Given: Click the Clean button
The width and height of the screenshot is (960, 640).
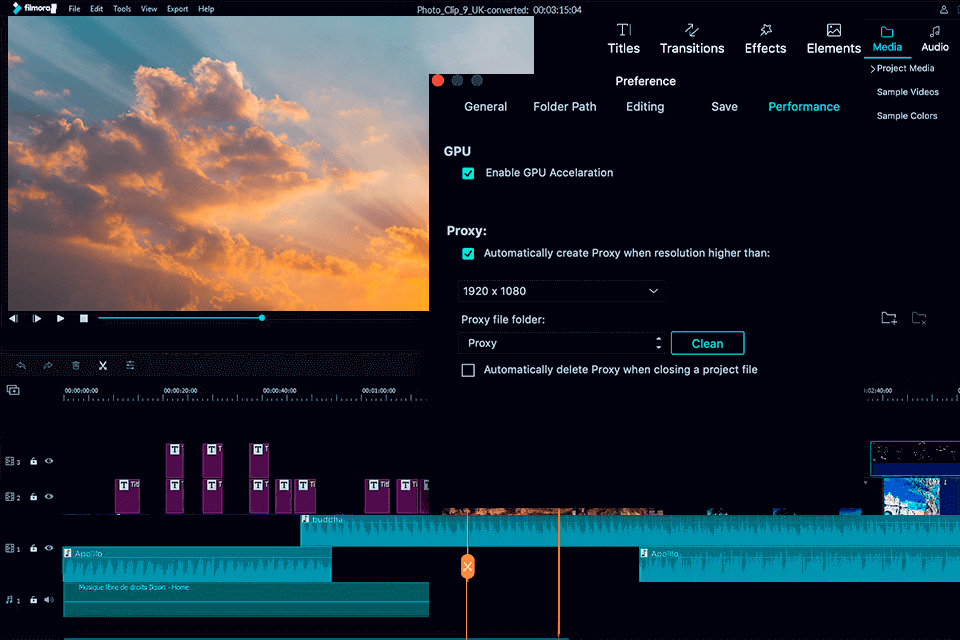Looking at the screenshot, I should (x=707, y=343).
